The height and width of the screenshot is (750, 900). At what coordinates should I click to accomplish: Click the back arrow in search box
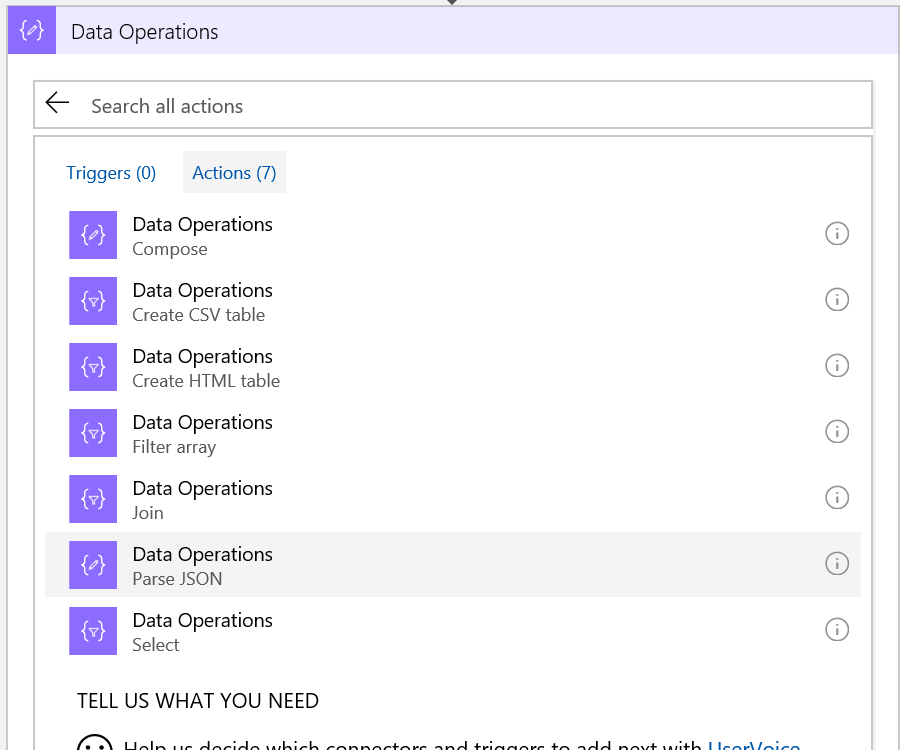pyautogui.click(x=58, y=103)
